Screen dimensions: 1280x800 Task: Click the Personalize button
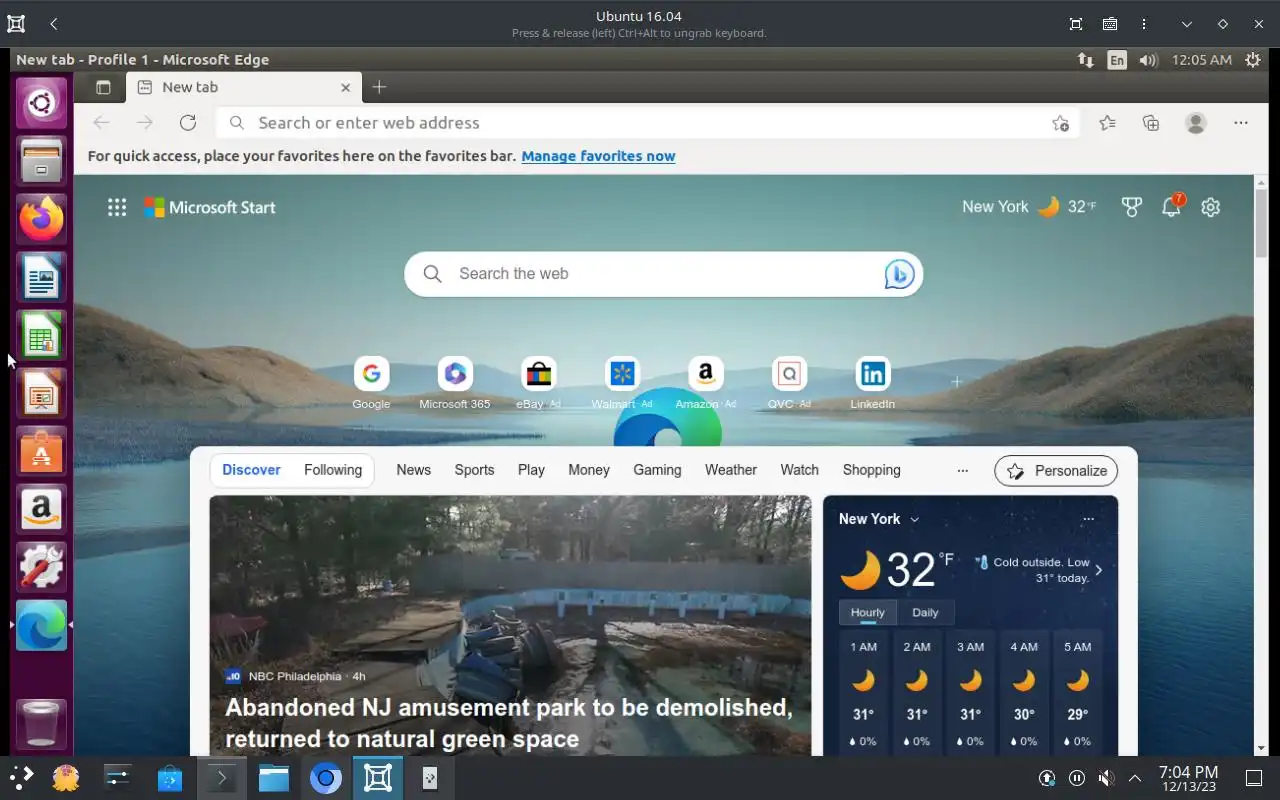tap(1056, 471)
